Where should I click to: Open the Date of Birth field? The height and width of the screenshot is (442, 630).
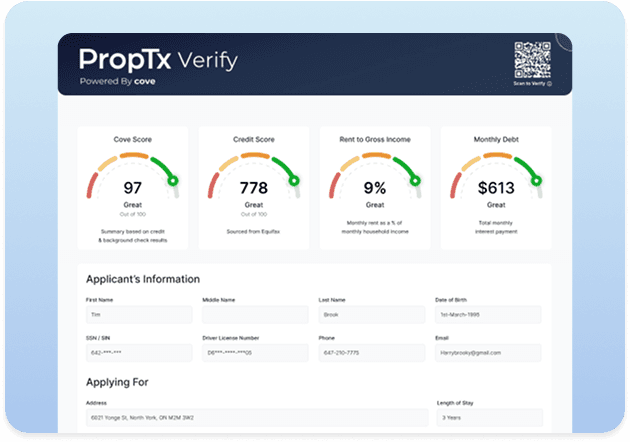point(487,314)
